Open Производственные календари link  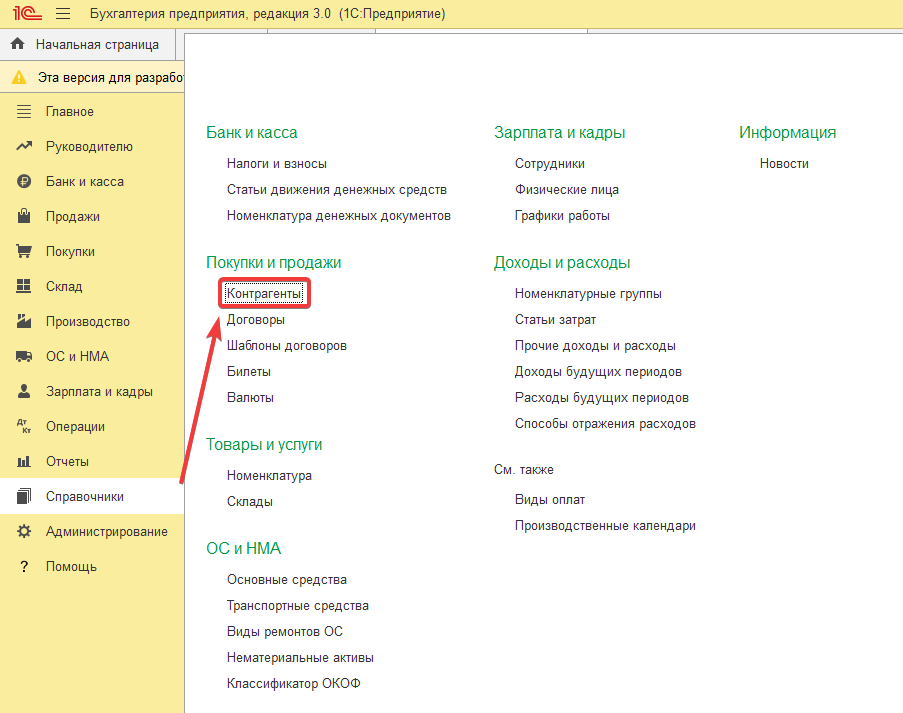605,526
